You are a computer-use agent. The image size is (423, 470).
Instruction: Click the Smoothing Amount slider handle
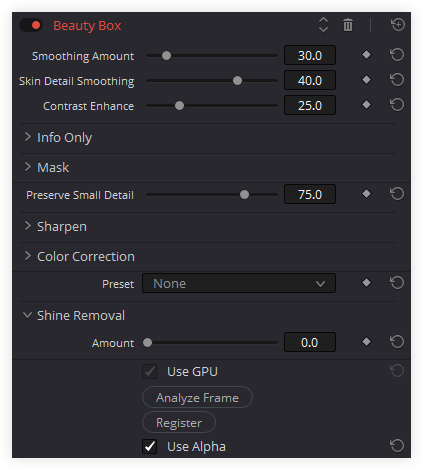point(166,55)
